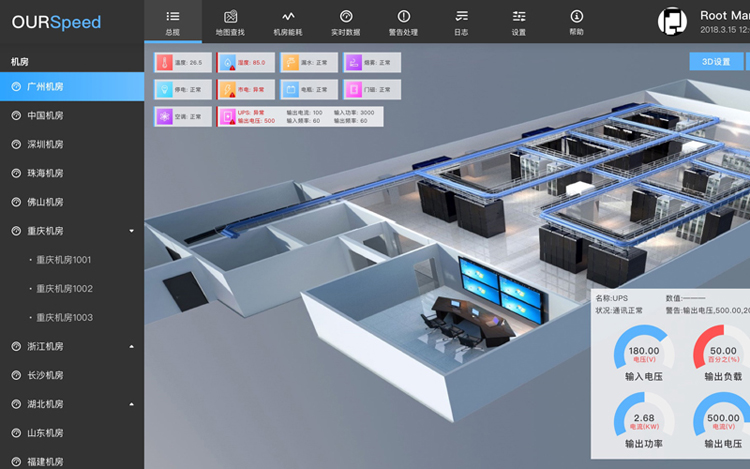The height and width of the screenshot is (469, 750).
Task: Click the 3D设置 button
Action: 716,62
